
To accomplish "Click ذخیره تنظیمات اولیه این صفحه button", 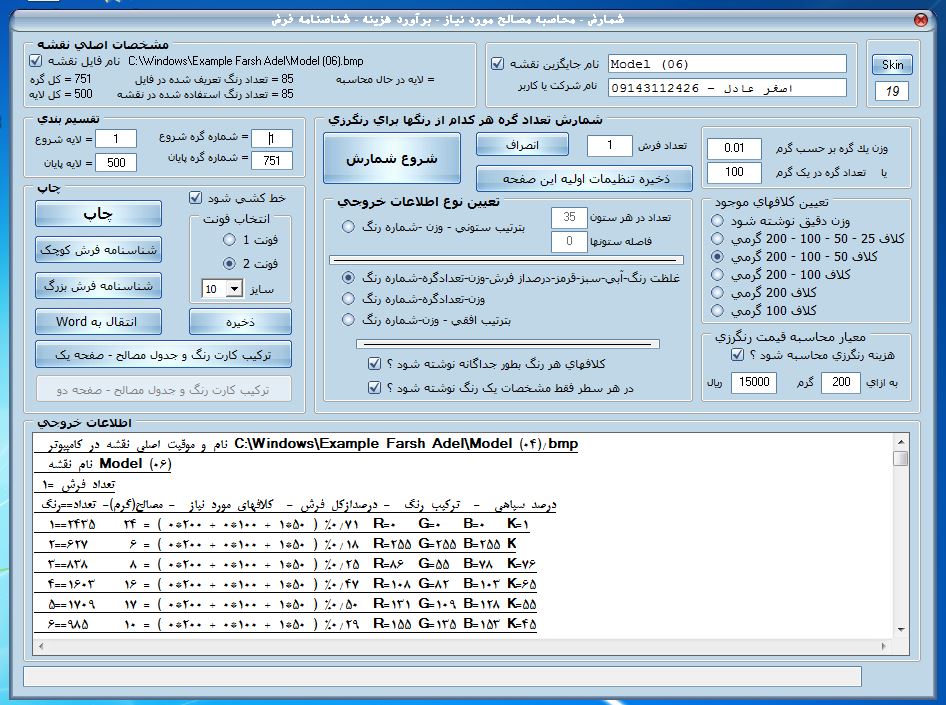I will coord(584,179).
